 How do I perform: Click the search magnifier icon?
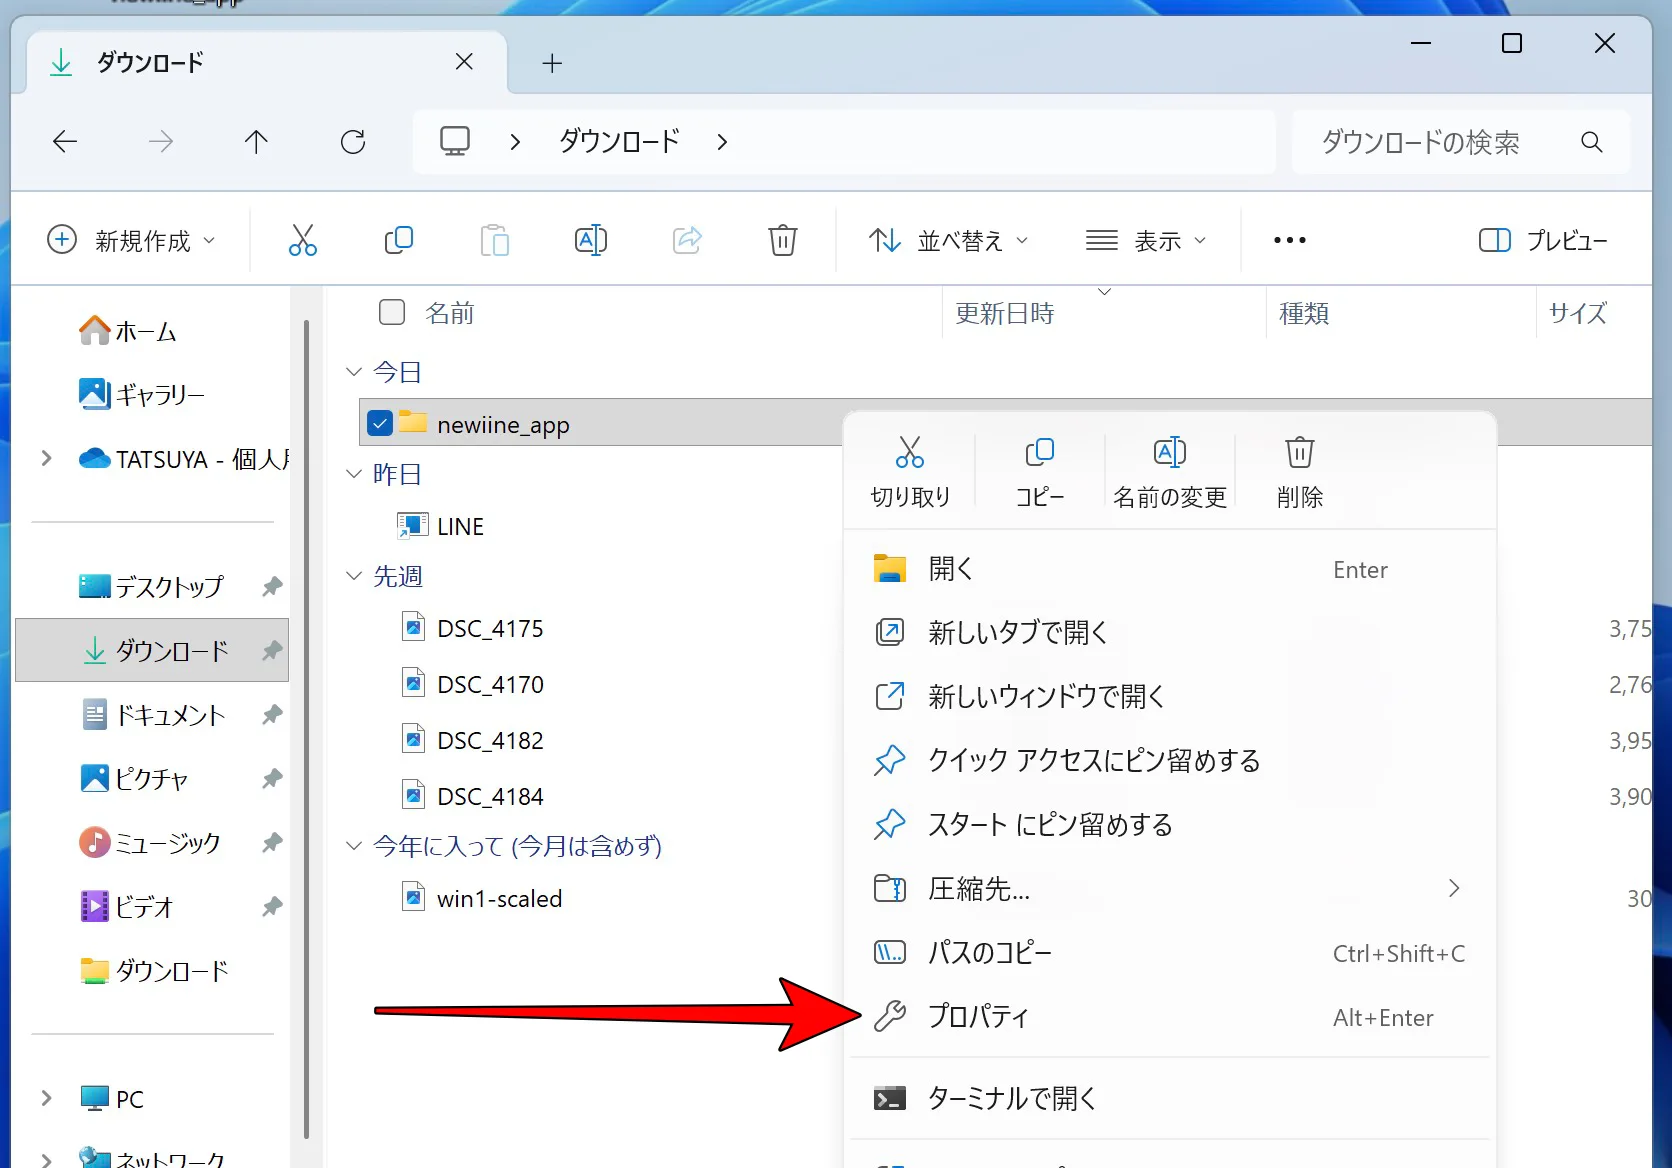point(1591,142)
